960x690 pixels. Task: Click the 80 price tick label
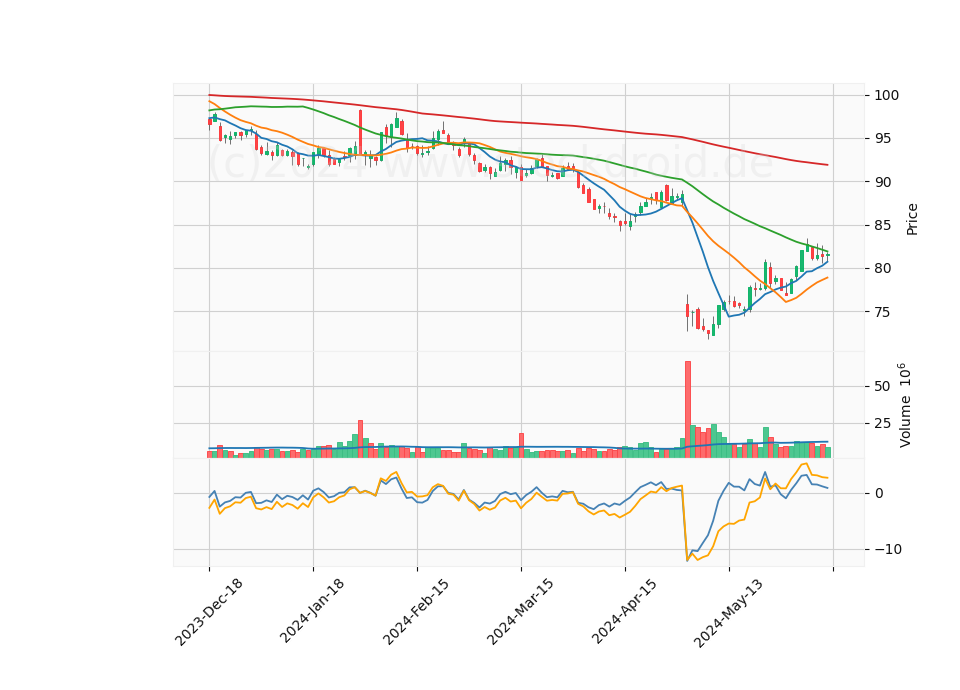pyautogui.click(x=882, y=269)
